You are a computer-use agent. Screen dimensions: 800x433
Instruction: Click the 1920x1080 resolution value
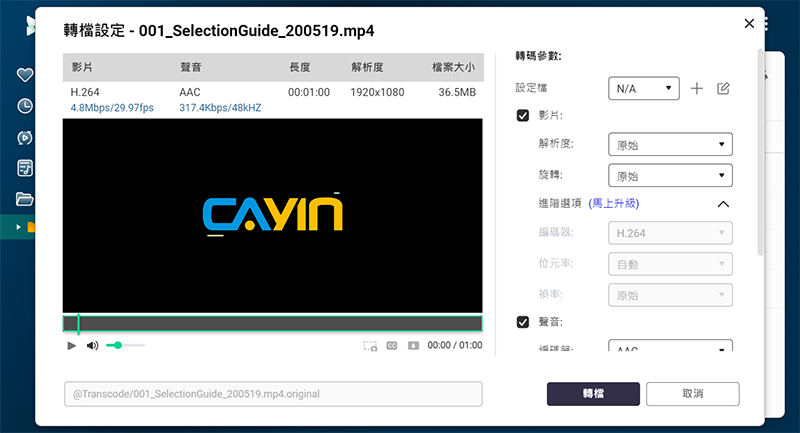point(377,92)
